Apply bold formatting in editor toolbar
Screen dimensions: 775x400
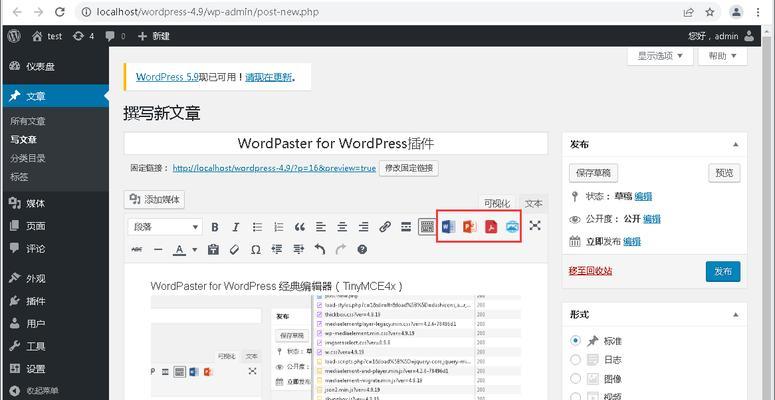click(x=215, y=227)
